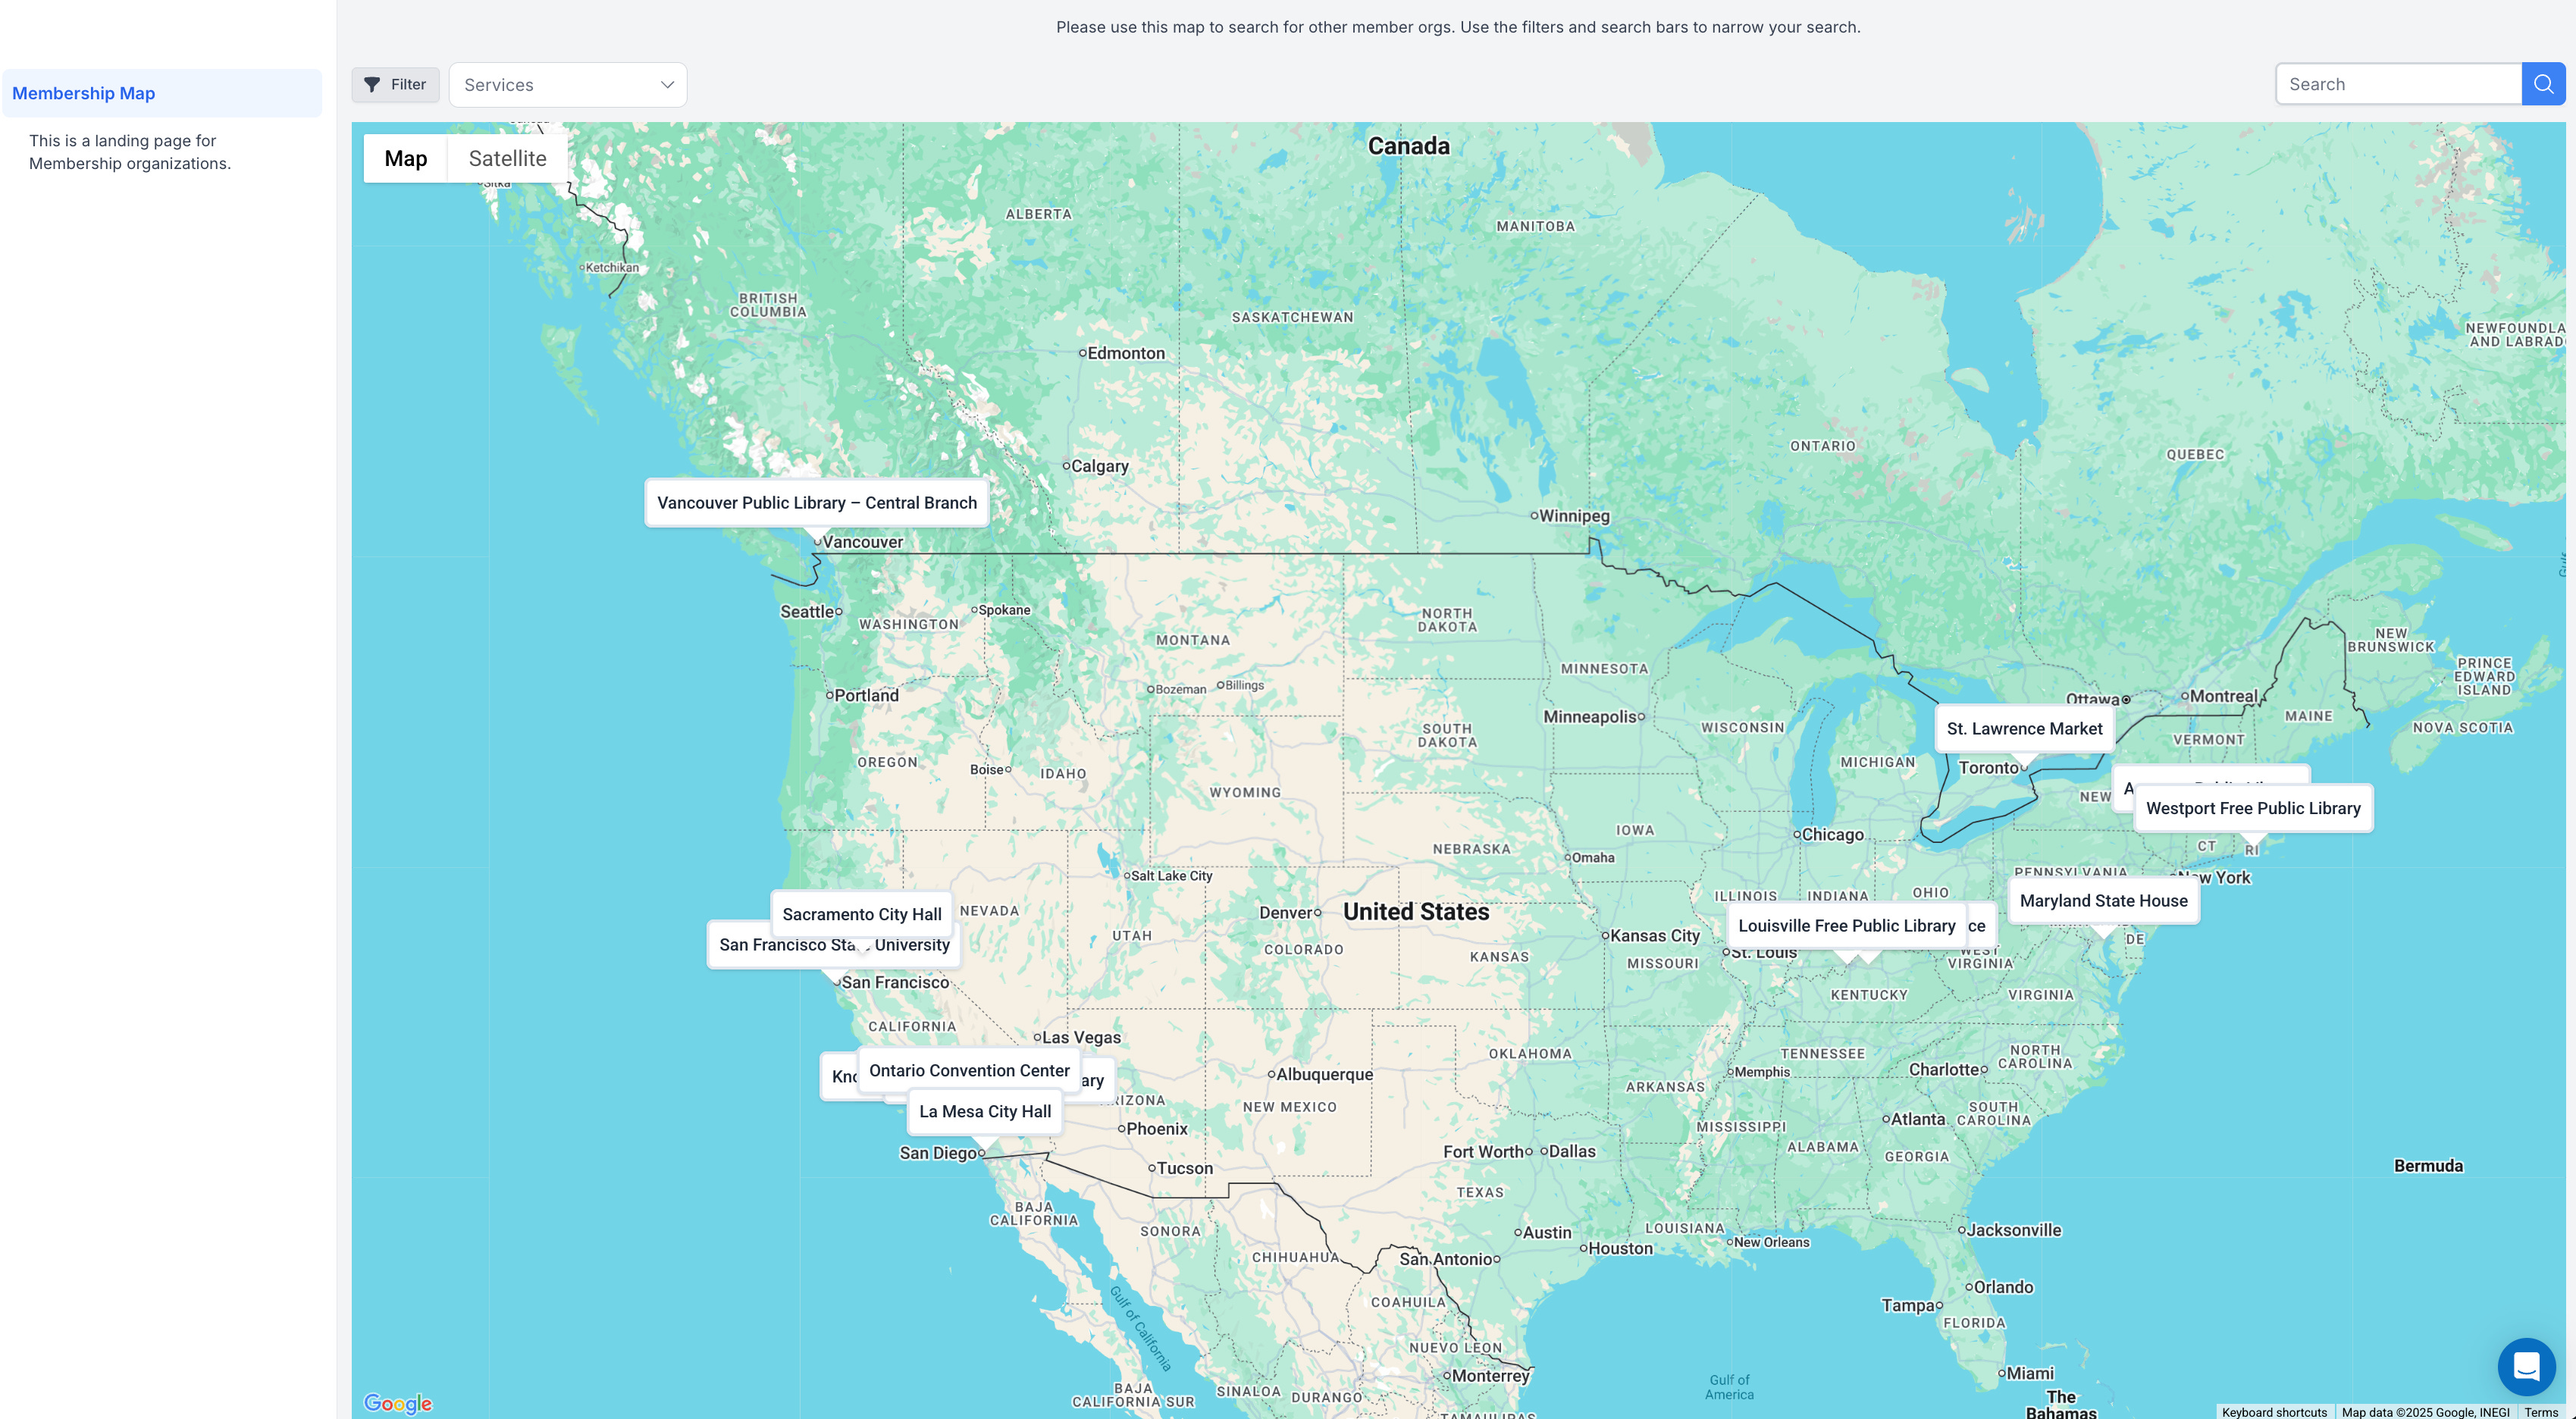The width and height of the screenshot is (2576, 1419).
Task: Switch to Satellite map view
Action: [507, 158]
